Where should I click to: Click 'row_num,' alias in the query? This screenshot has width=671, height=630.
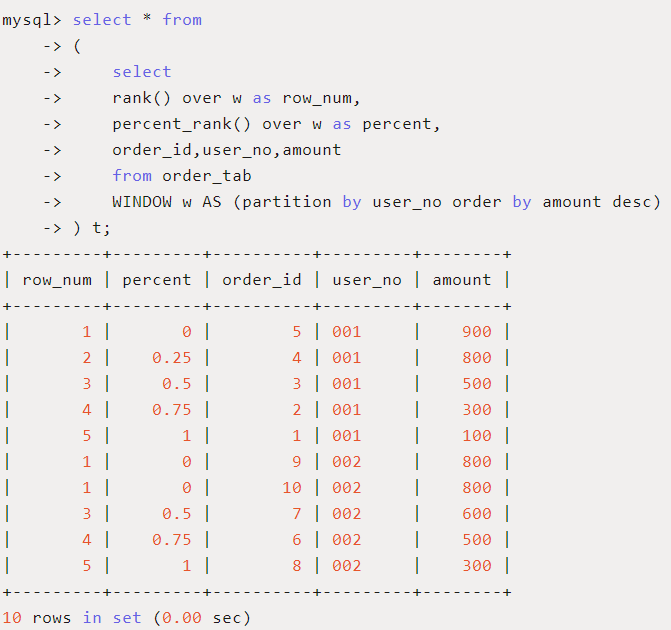321,98
